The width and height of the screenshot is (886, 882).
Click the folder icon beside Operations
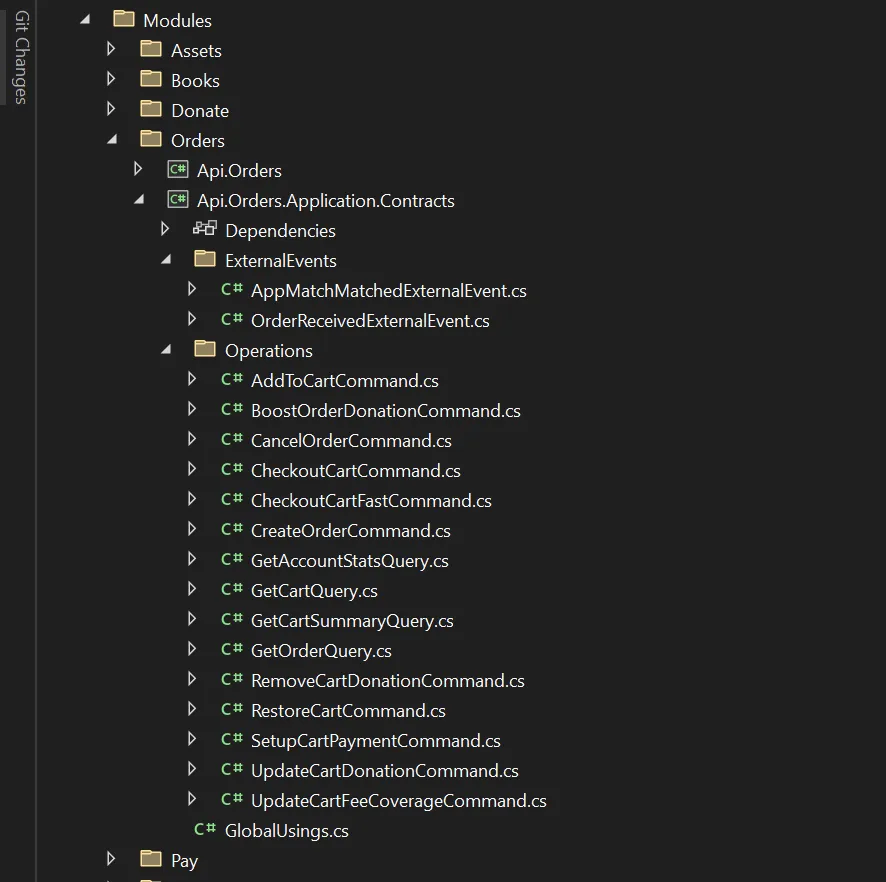point(204,350)
